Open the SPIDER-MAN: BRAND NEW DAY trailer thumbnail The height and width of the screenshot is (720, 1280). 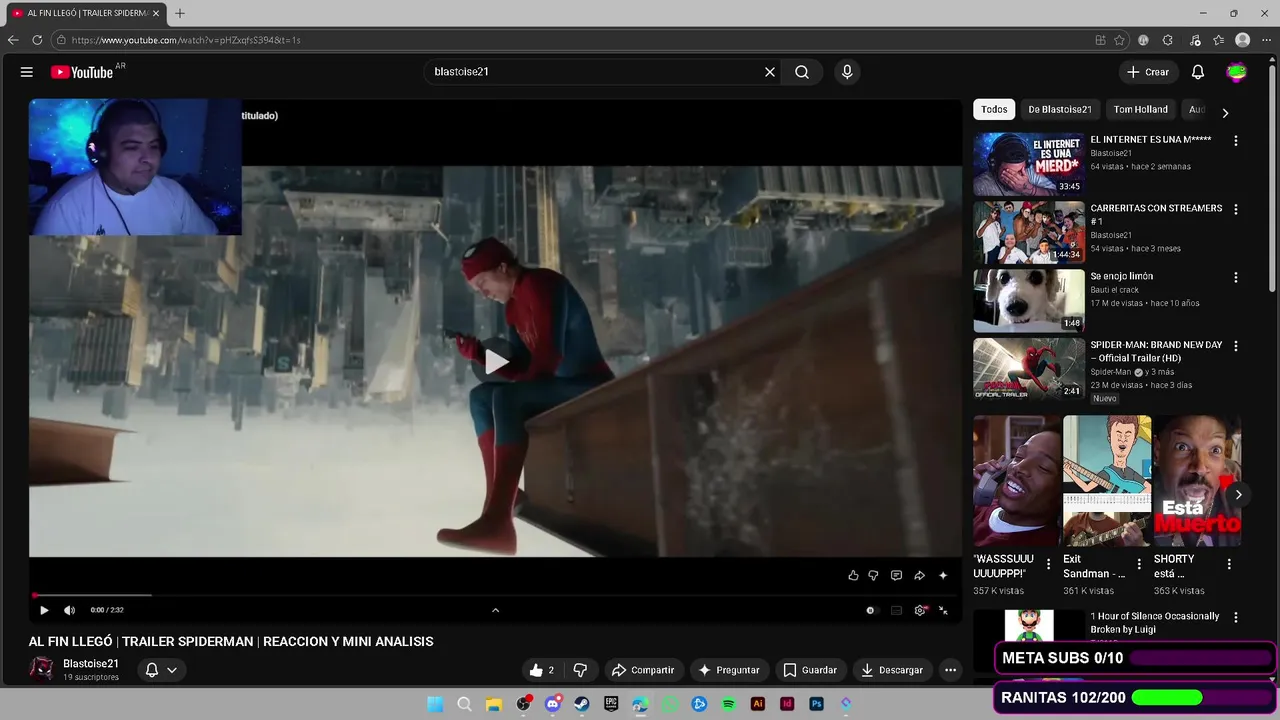1029,369
